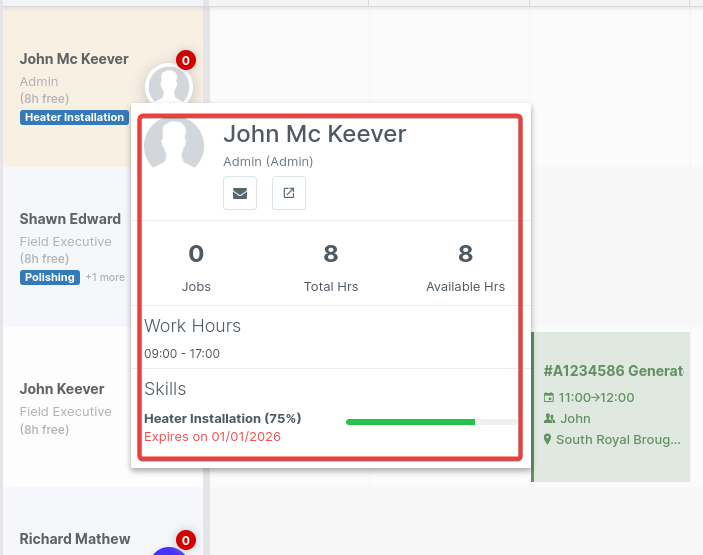703x555 pixels.
Task: Click the email envelope icon in popup
Action: (x=240, y=193)
